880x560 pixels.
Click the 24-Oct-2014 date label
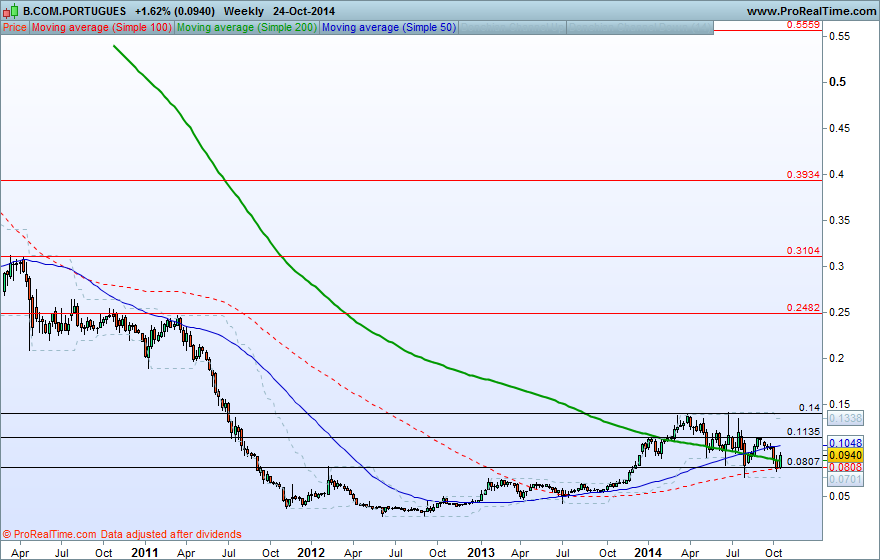coord(304,11)
